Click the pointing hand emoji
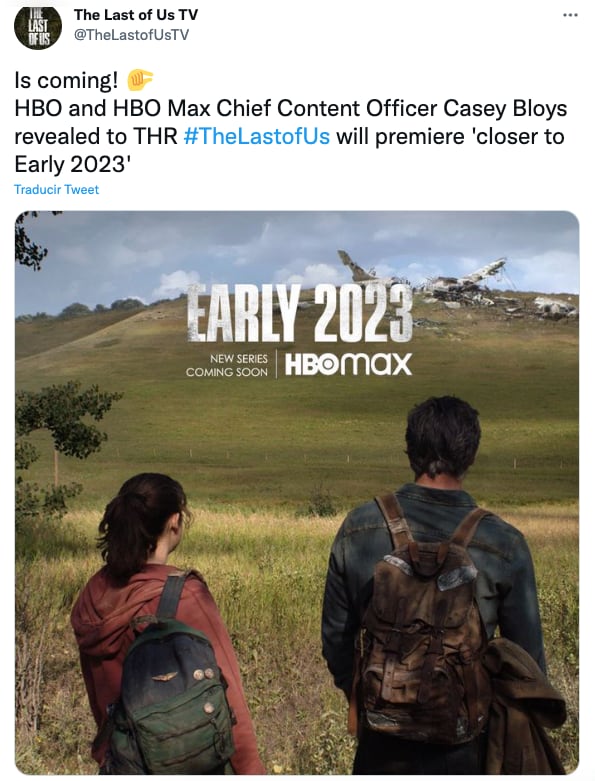Image resolution: width=595 pixels, height=781 pixels. [x=140, y=80]
